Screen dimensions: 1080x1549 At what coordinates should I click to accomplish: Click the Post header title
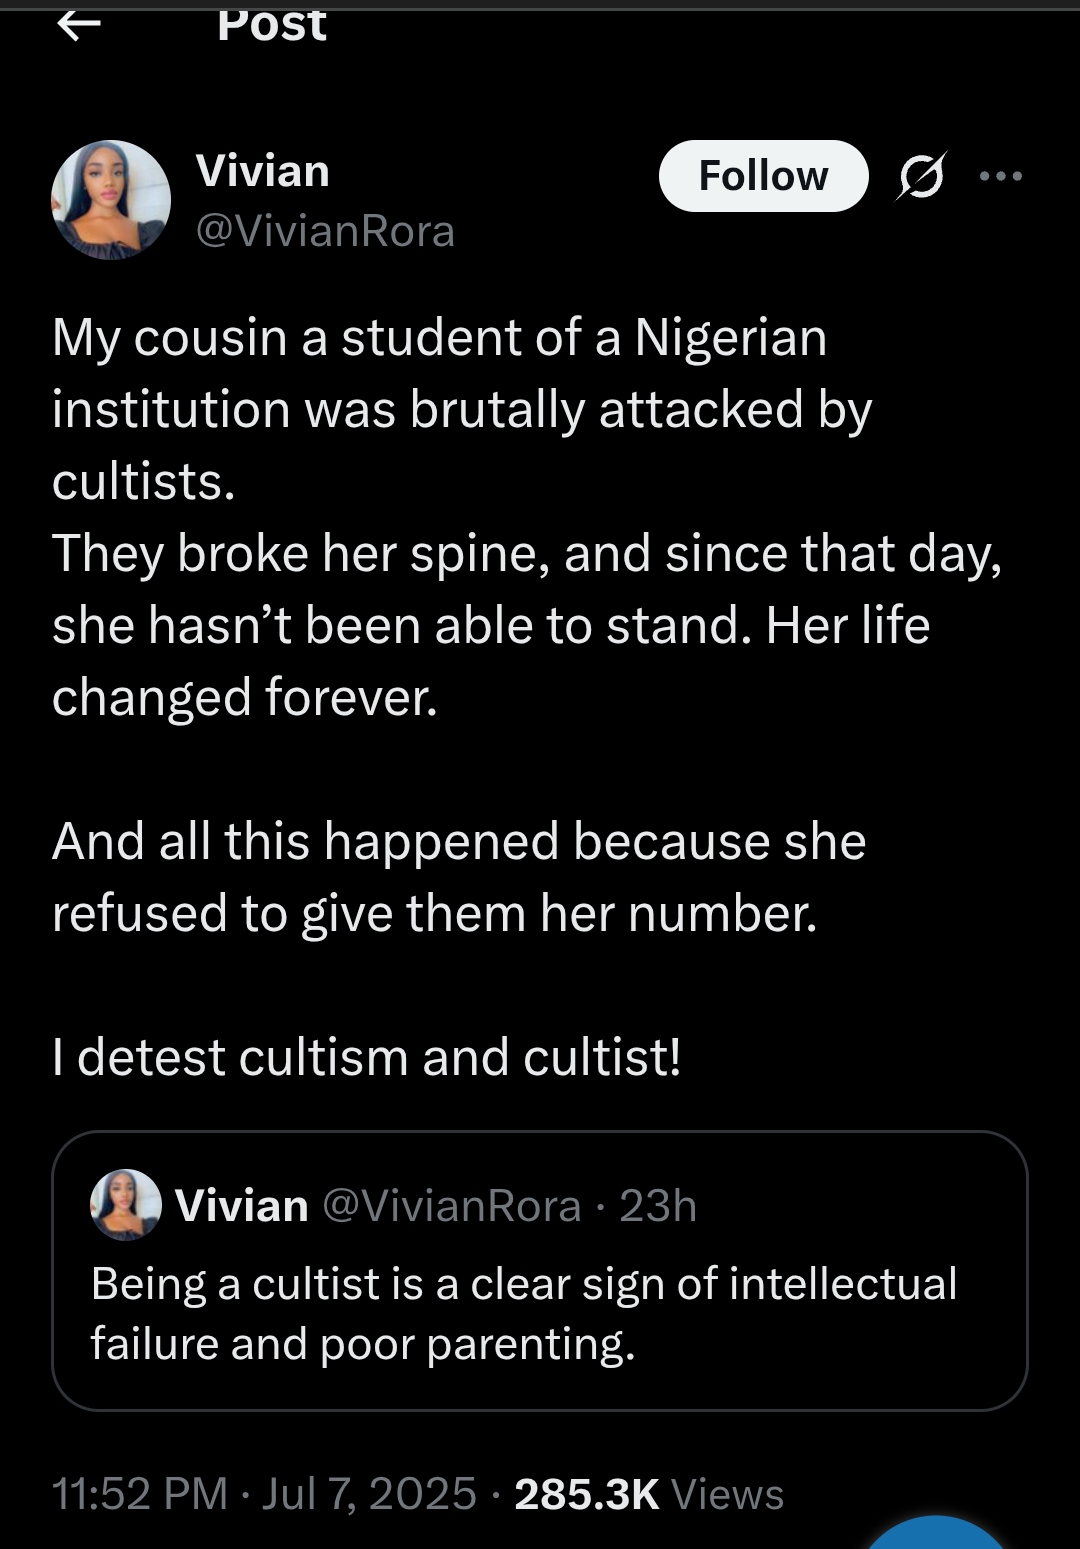coord(272,25)
